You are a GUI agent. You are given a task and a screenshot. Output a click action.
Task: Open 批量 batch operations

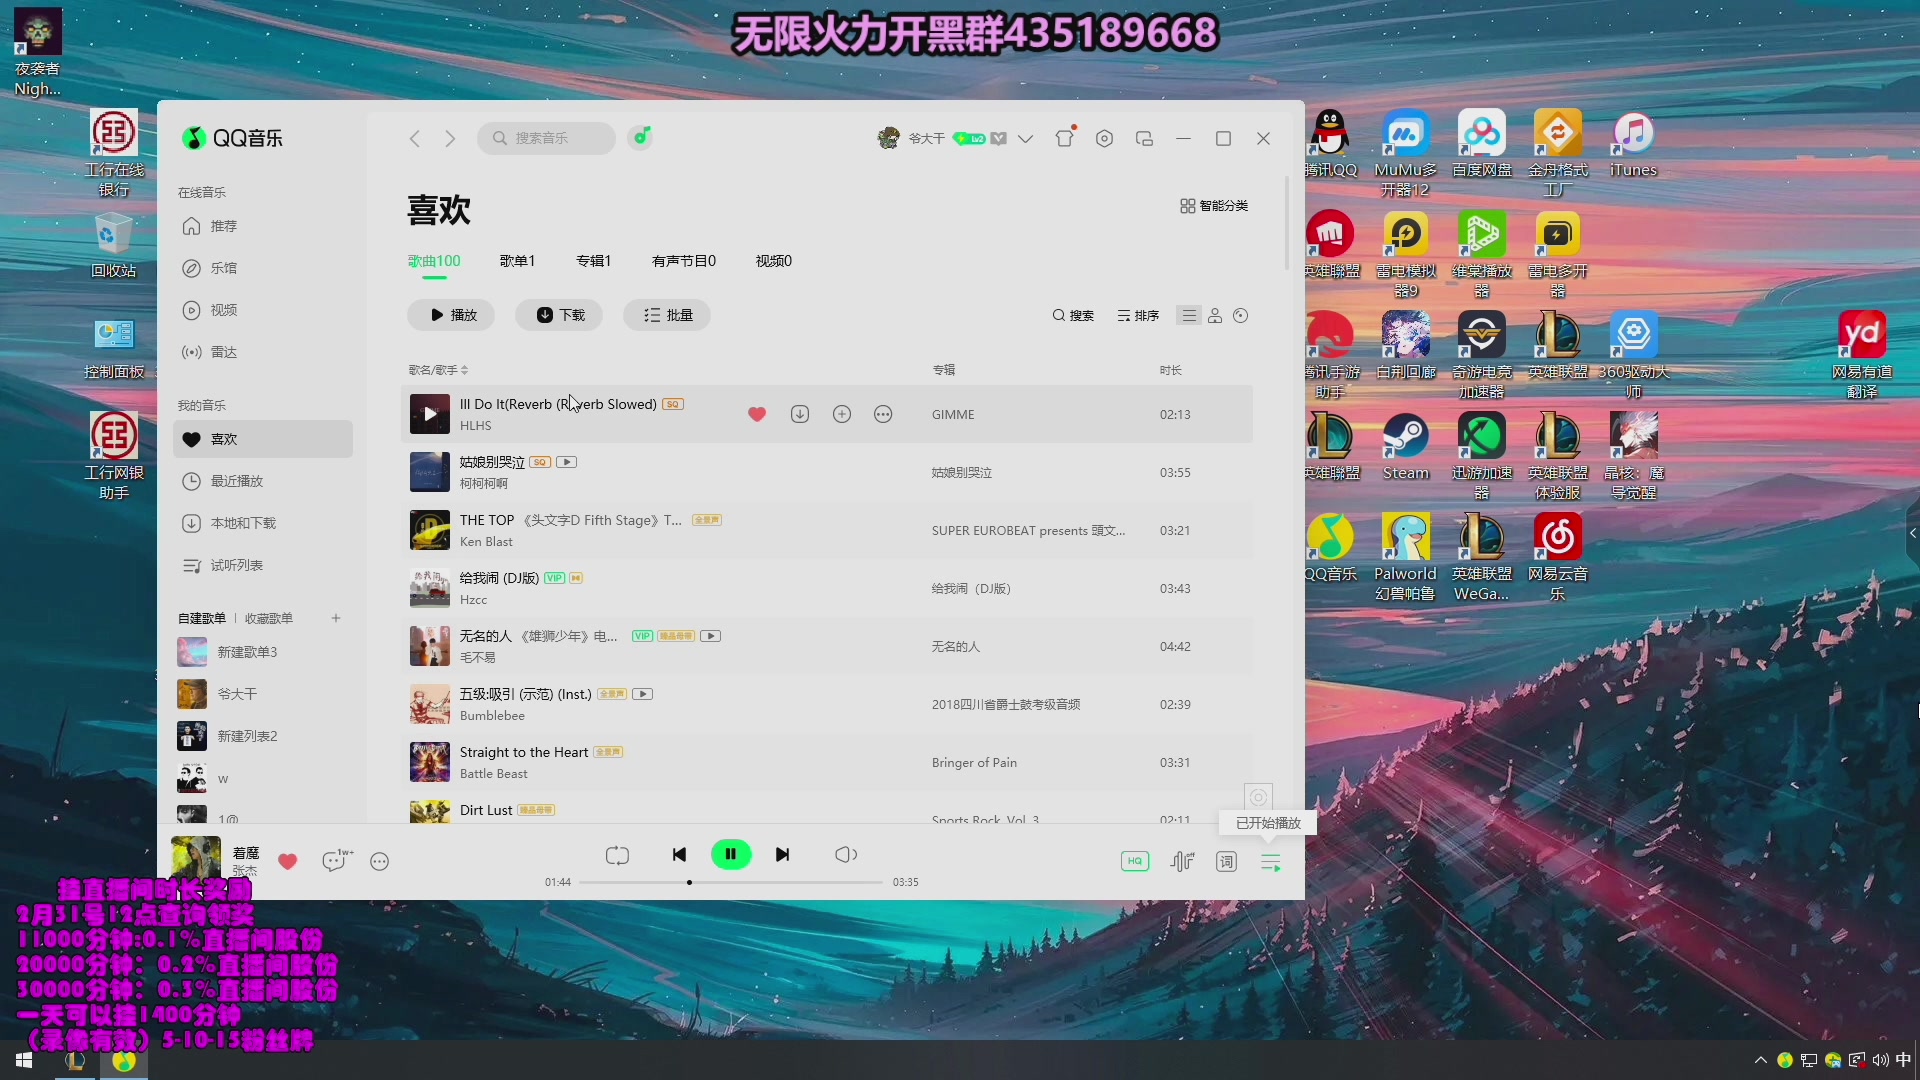[667, 315]
